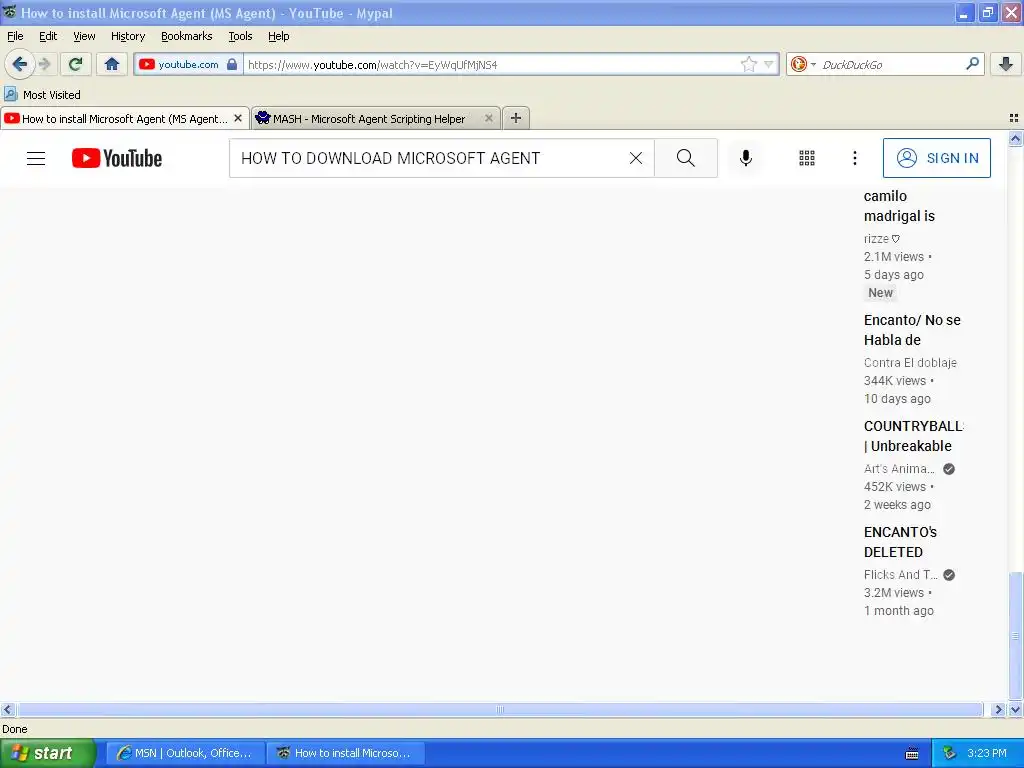The width and height of the screenshot is (1024, 768).
Task: Open the Help menu
Action: click(278, 36)
